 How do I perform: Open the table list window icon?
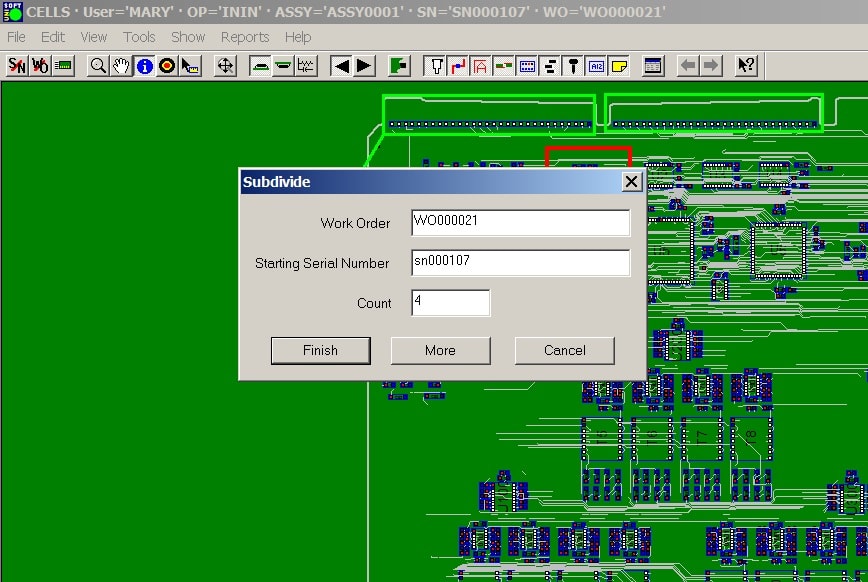point(653,66)
